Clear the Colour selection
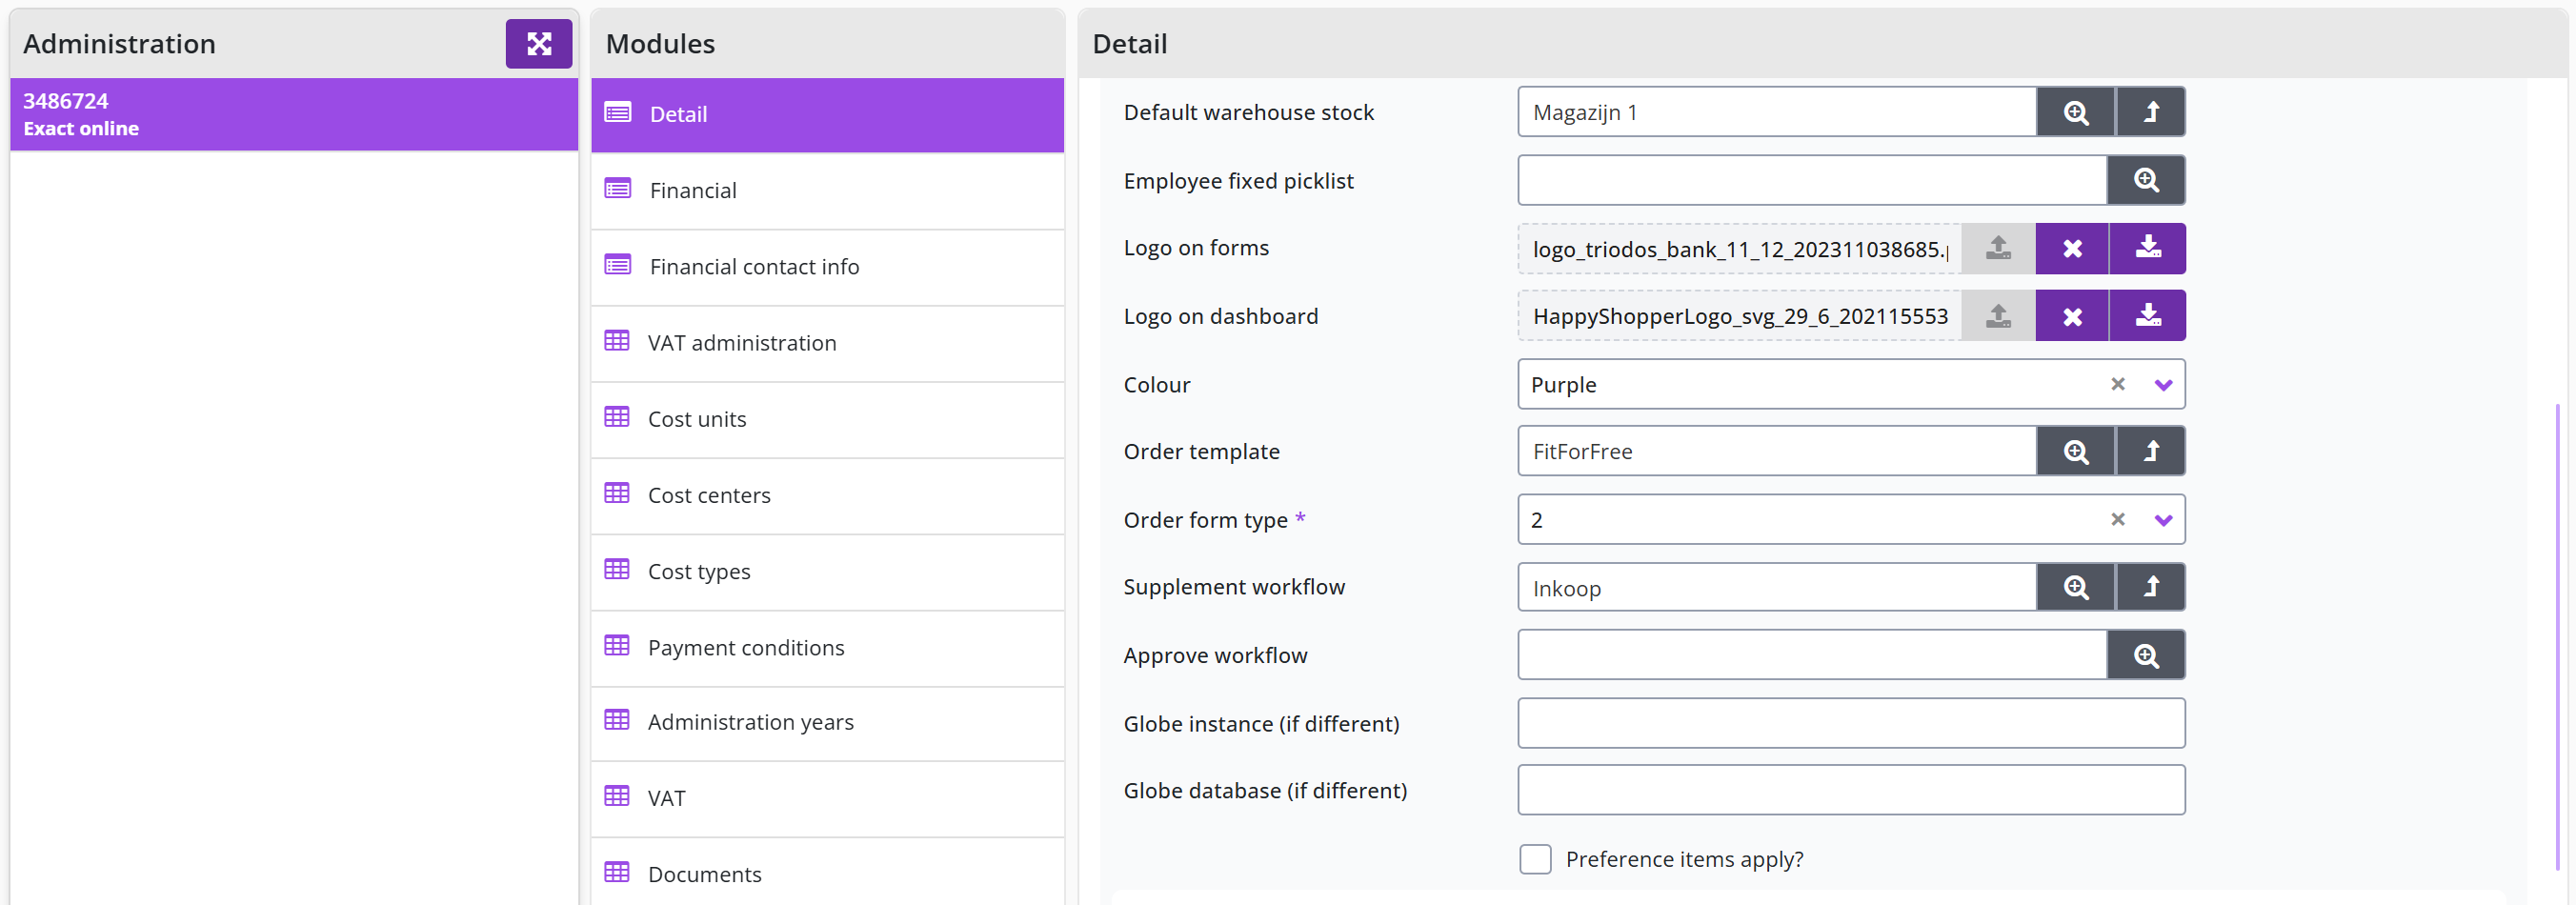This screenshot has height=905, width=2576. (2118, 384)
